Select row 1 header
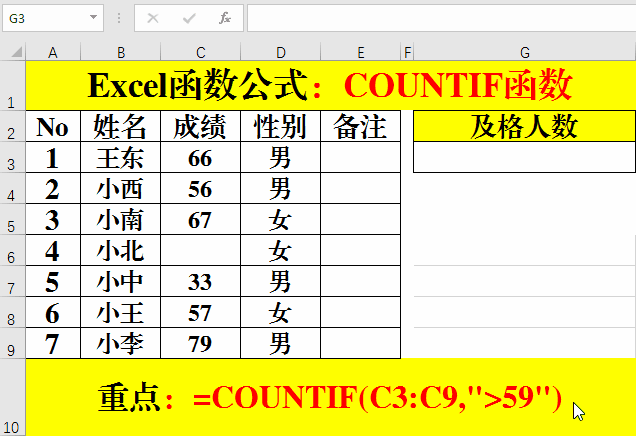Viewport: 636px width, 436px height. point(12,85)
